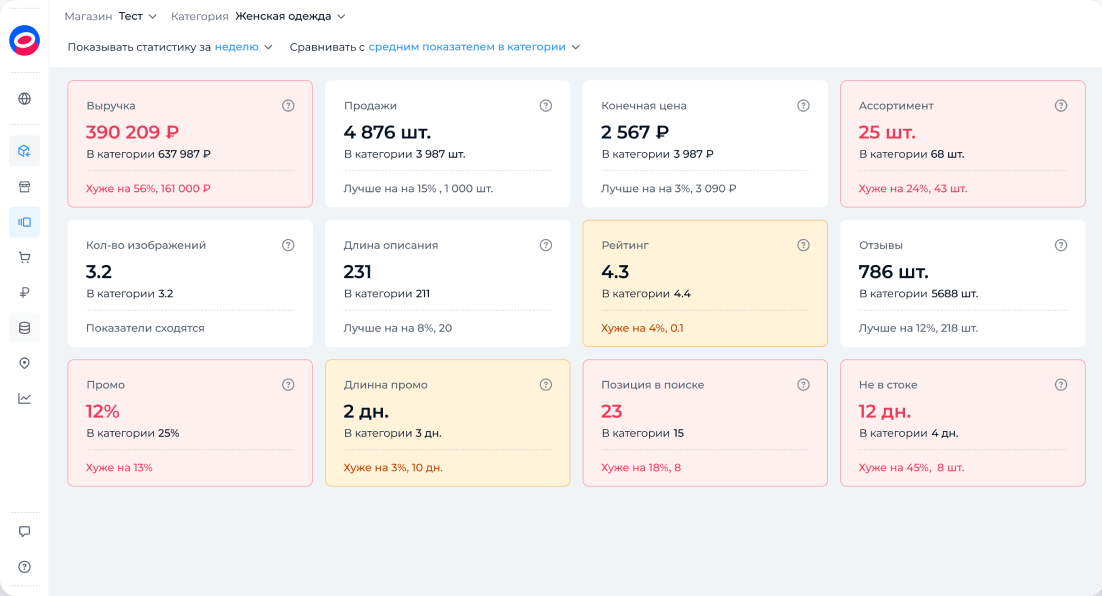
Task: Expand the Категория Женская одежда dropdown
Action: (290, 17)
